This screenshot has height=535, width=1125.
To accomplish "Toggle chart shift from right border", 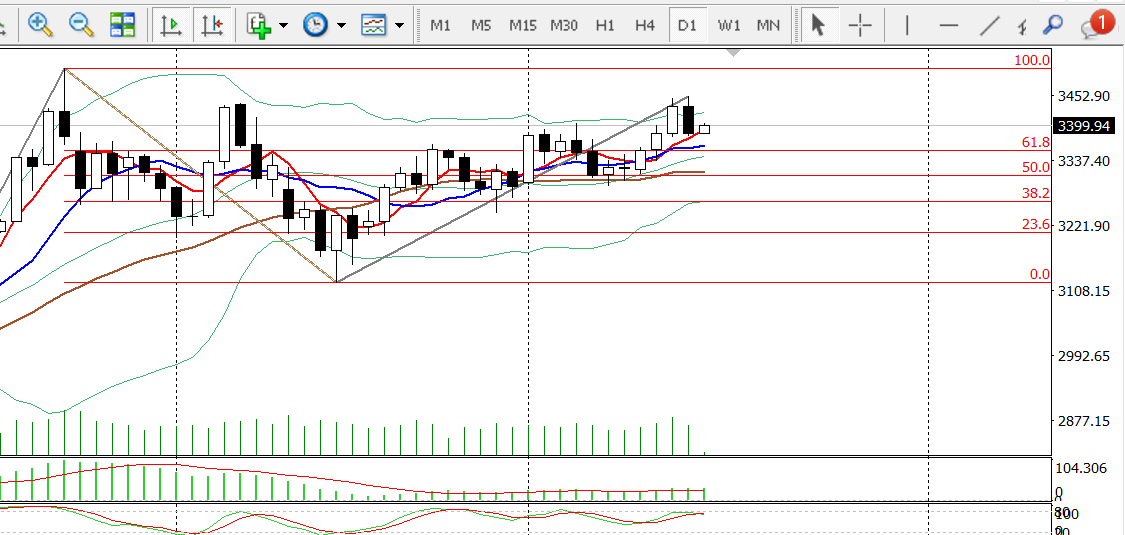I will (x=212, y=25).
